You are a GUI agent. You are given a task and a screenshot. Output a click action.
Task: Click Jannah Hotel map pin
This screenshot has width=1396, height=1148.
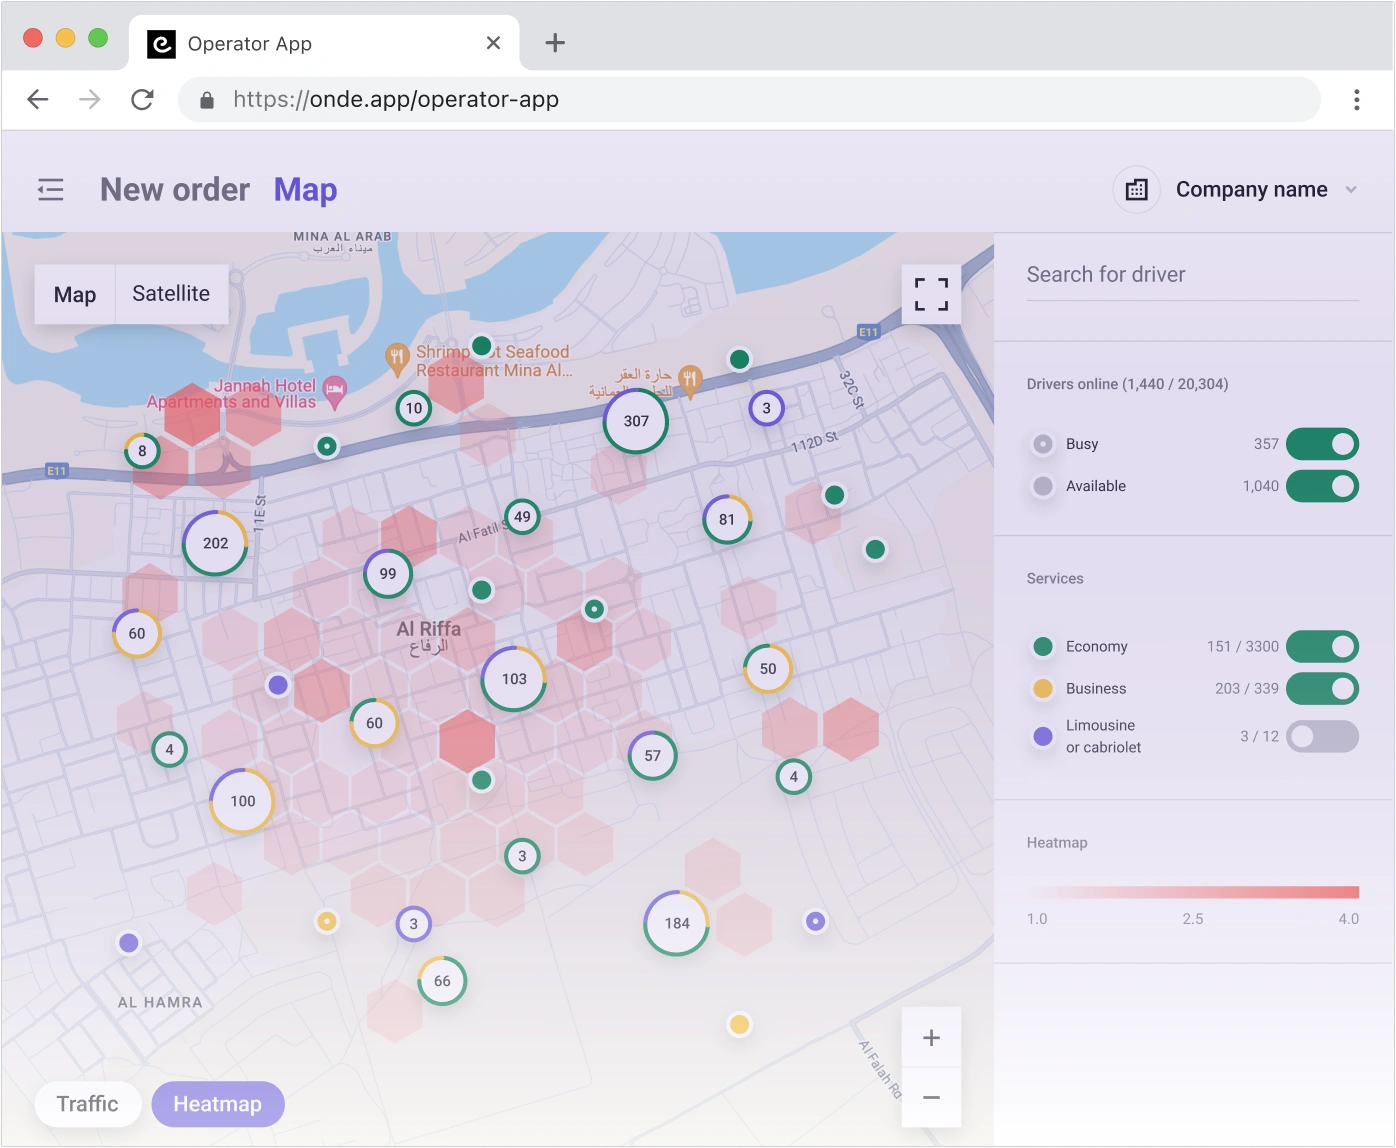tap(335, 386)
